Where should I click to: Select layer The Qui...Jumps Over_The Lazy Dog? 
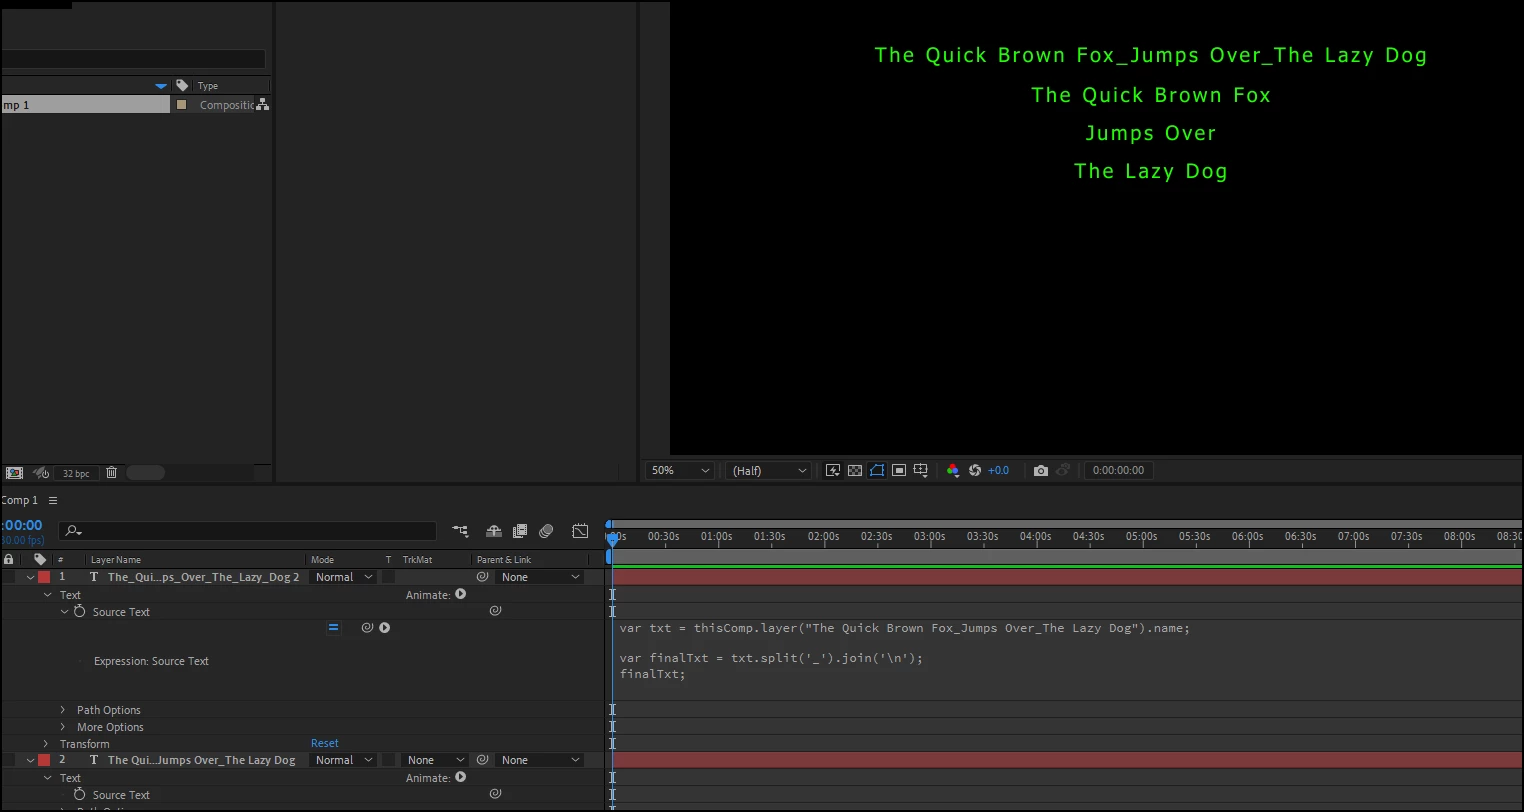[202, 760]
